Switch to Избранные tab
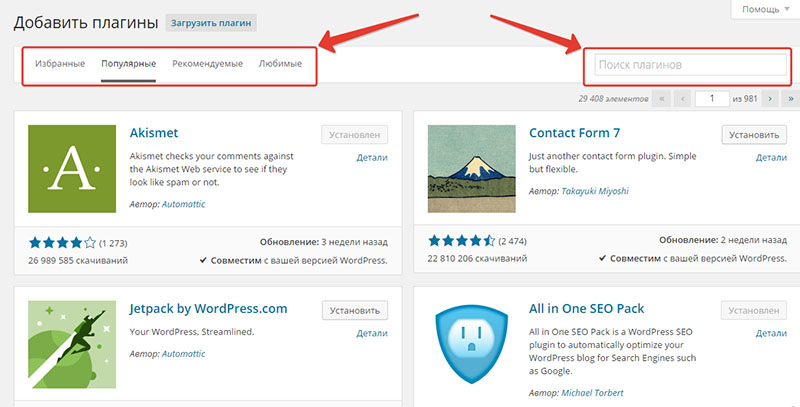The image size is (800, 407). tap(60, 64)
